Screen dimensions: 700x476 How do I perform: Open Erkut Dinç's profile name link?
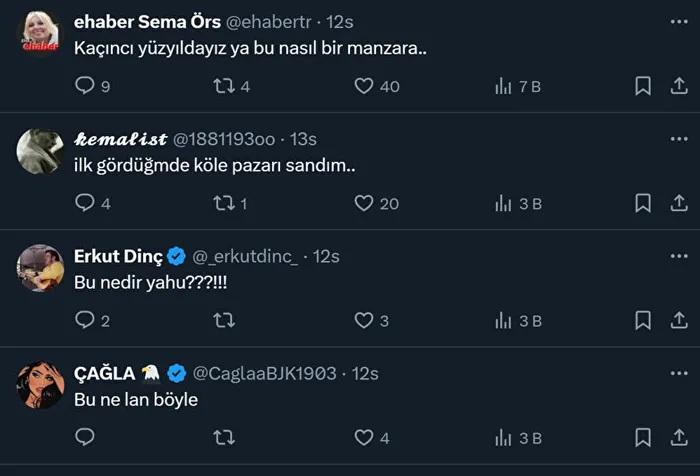[111, 256]
